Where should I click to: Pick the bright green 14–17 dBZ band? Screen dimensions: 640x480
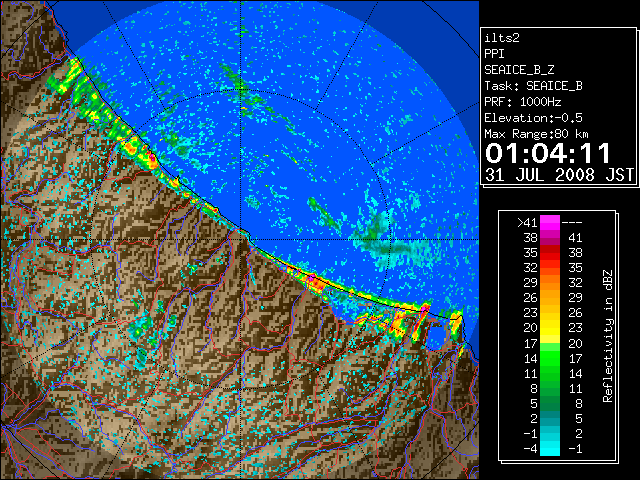pyautogui.click(x=550, y=358)
